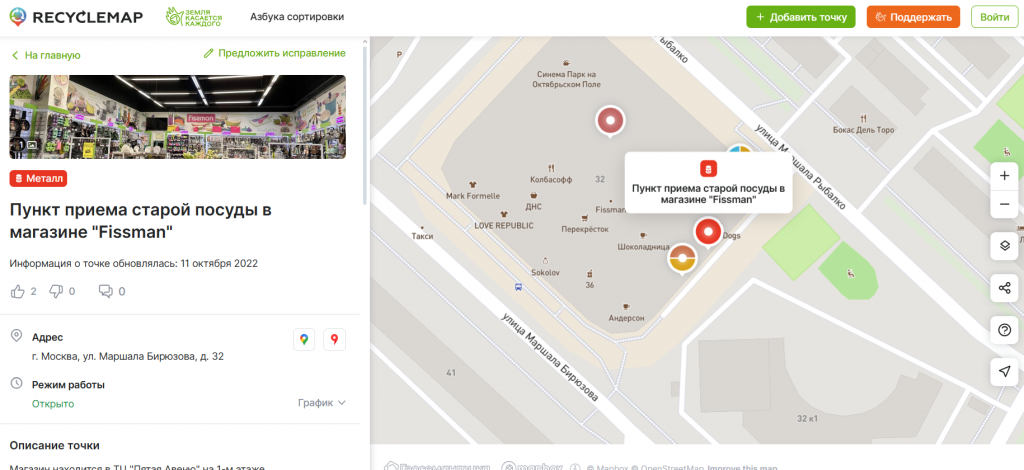Select the orange map marker near Шоколадница

click(x=682, y=258)
